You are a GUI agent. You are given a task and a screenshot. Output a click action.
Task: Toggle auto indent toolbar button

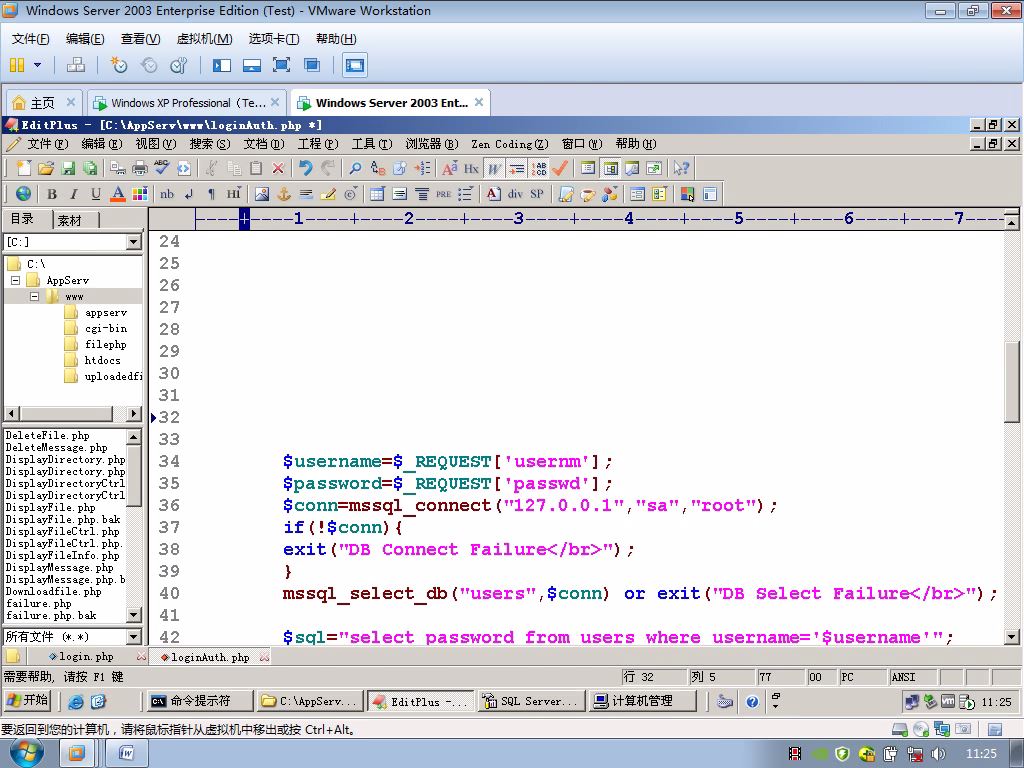point(517,168)
